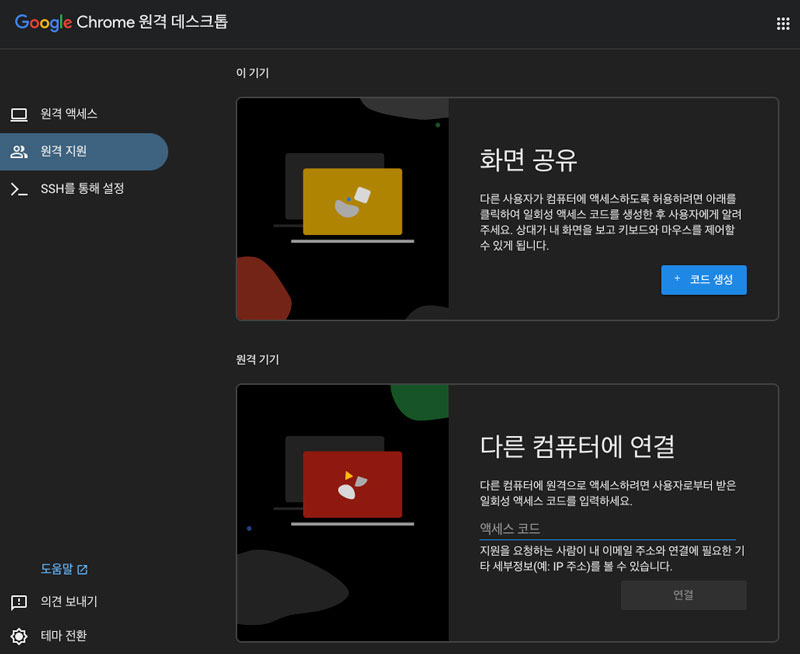Click the 화면 공유 description starting 다른 사용자가 컴퓨터에

click(x=610, y=222)
